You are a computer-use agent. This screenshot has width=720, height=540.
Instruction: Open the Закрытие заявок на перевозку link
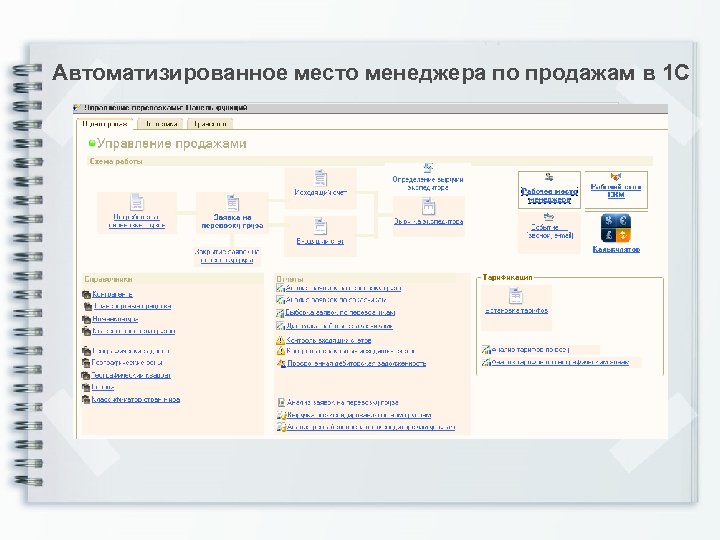click(x=227, y=256)
